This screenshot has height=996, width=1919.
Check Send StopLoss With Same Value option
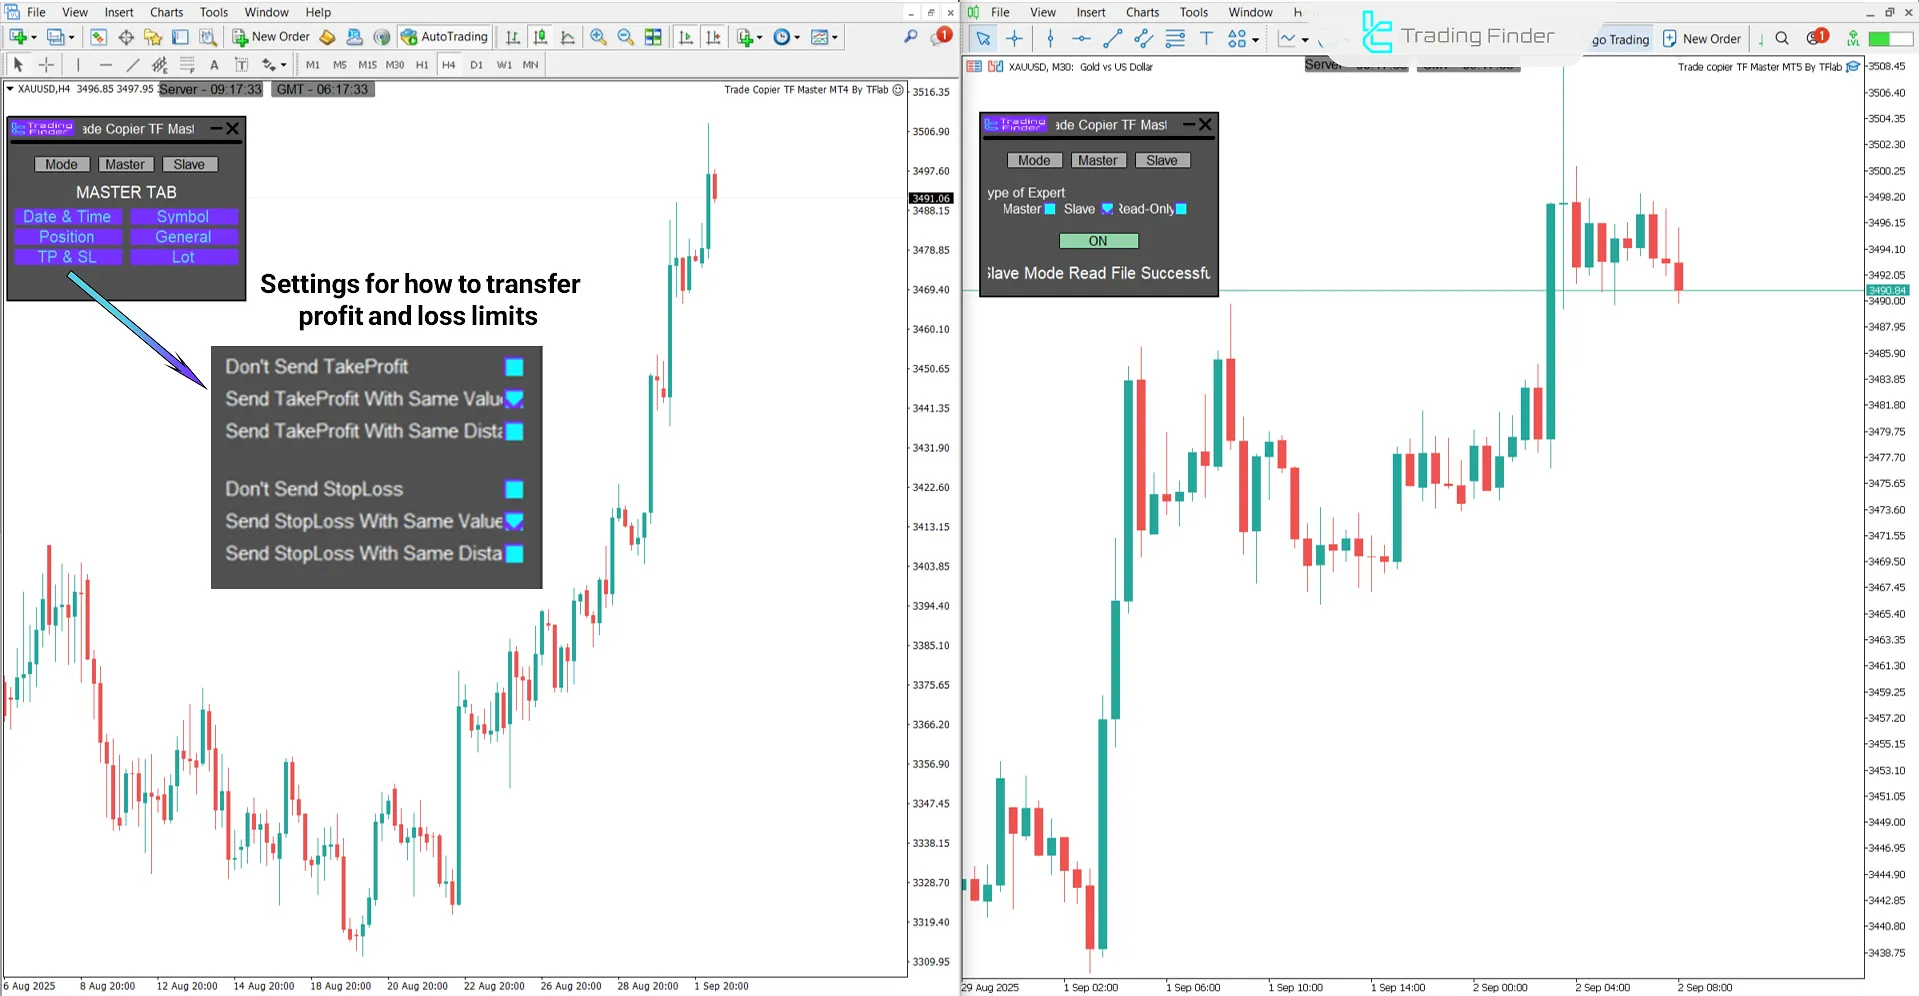[514, 521]
